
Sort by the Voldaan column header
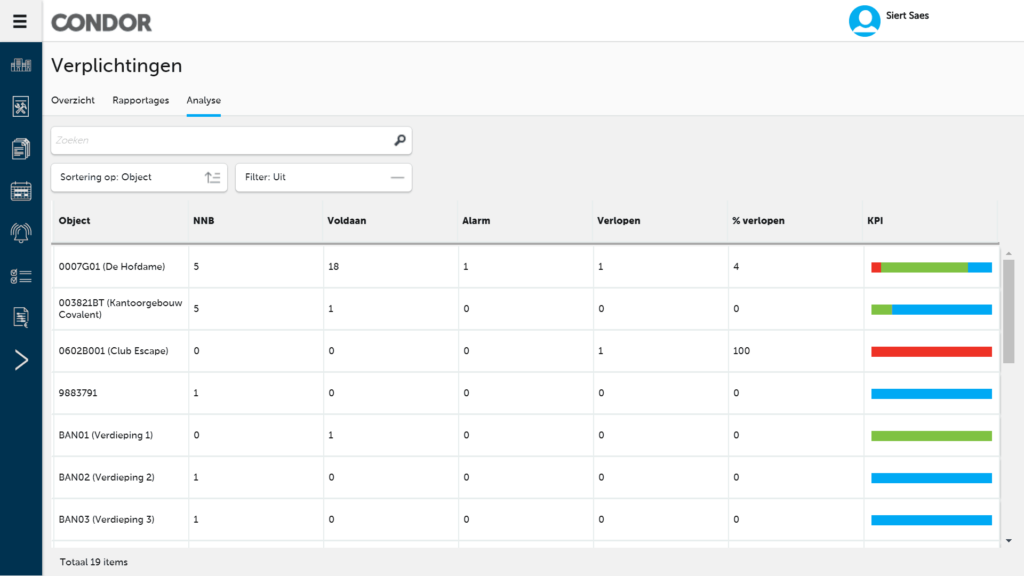coord(347,221)
